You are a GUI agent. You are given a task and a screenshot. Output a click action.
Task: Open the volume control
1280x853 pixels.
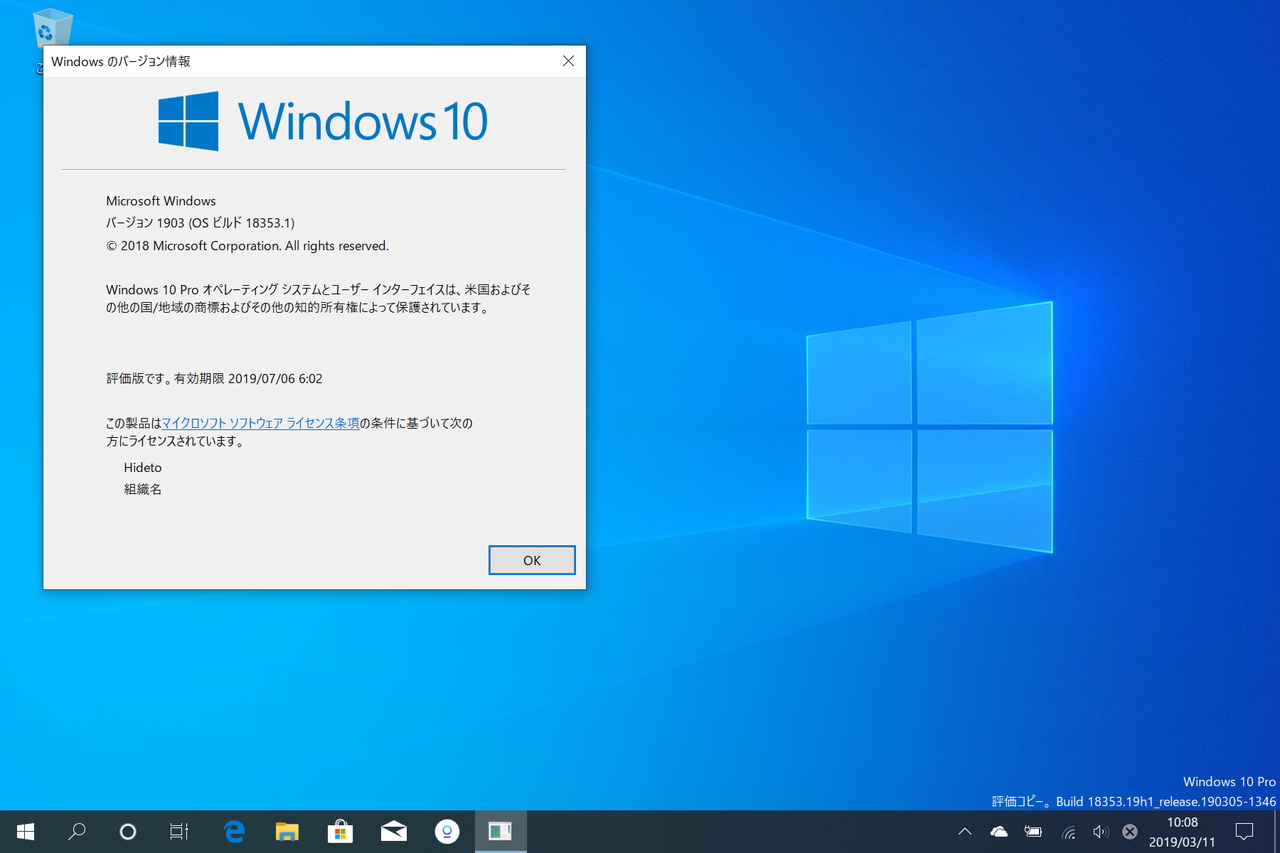(1100, 831)
